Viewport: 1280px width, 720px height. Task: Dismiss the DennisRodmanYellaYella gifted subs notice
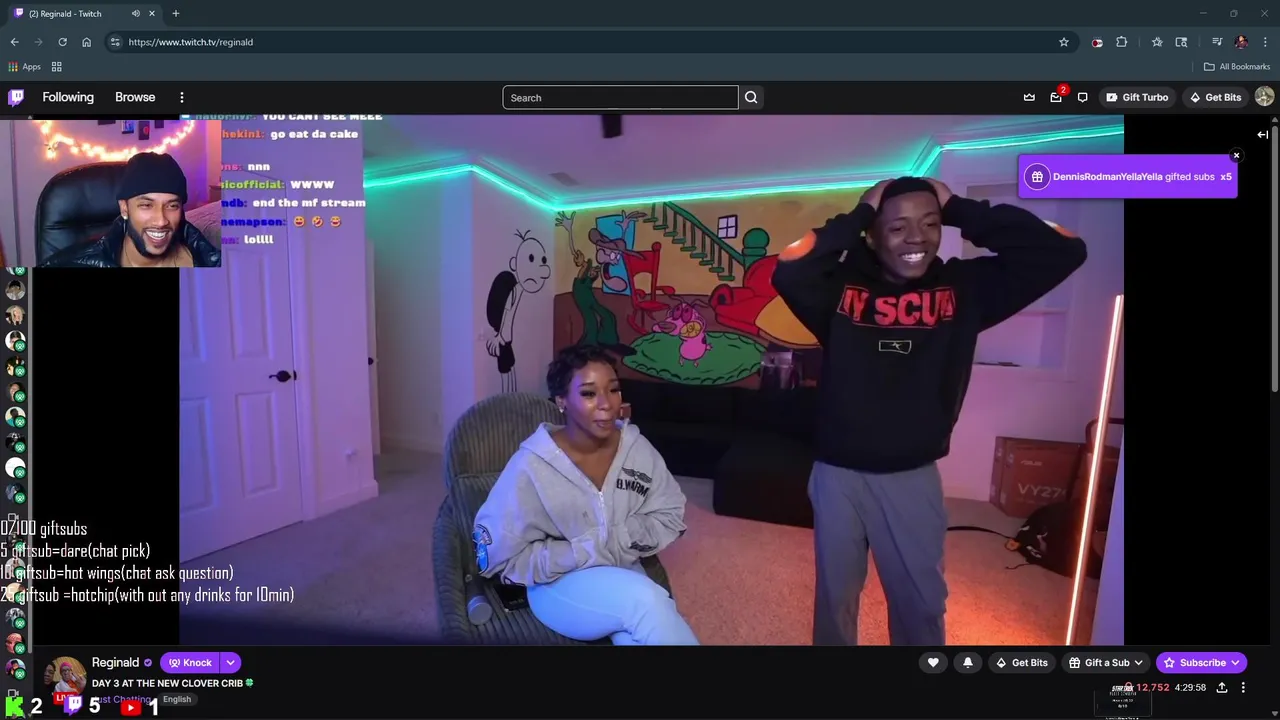tap(1236, 156)
